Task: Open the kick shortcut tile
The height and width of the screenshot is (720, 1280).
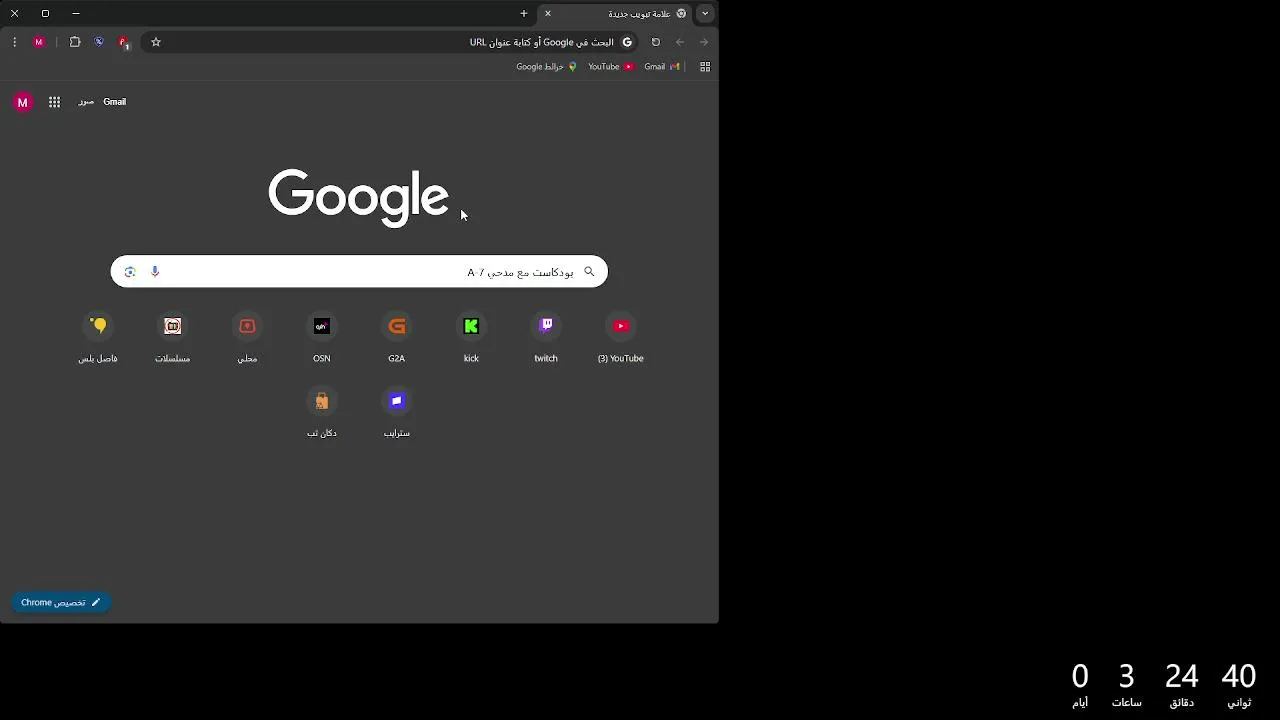Action: [x=471, y=337]
